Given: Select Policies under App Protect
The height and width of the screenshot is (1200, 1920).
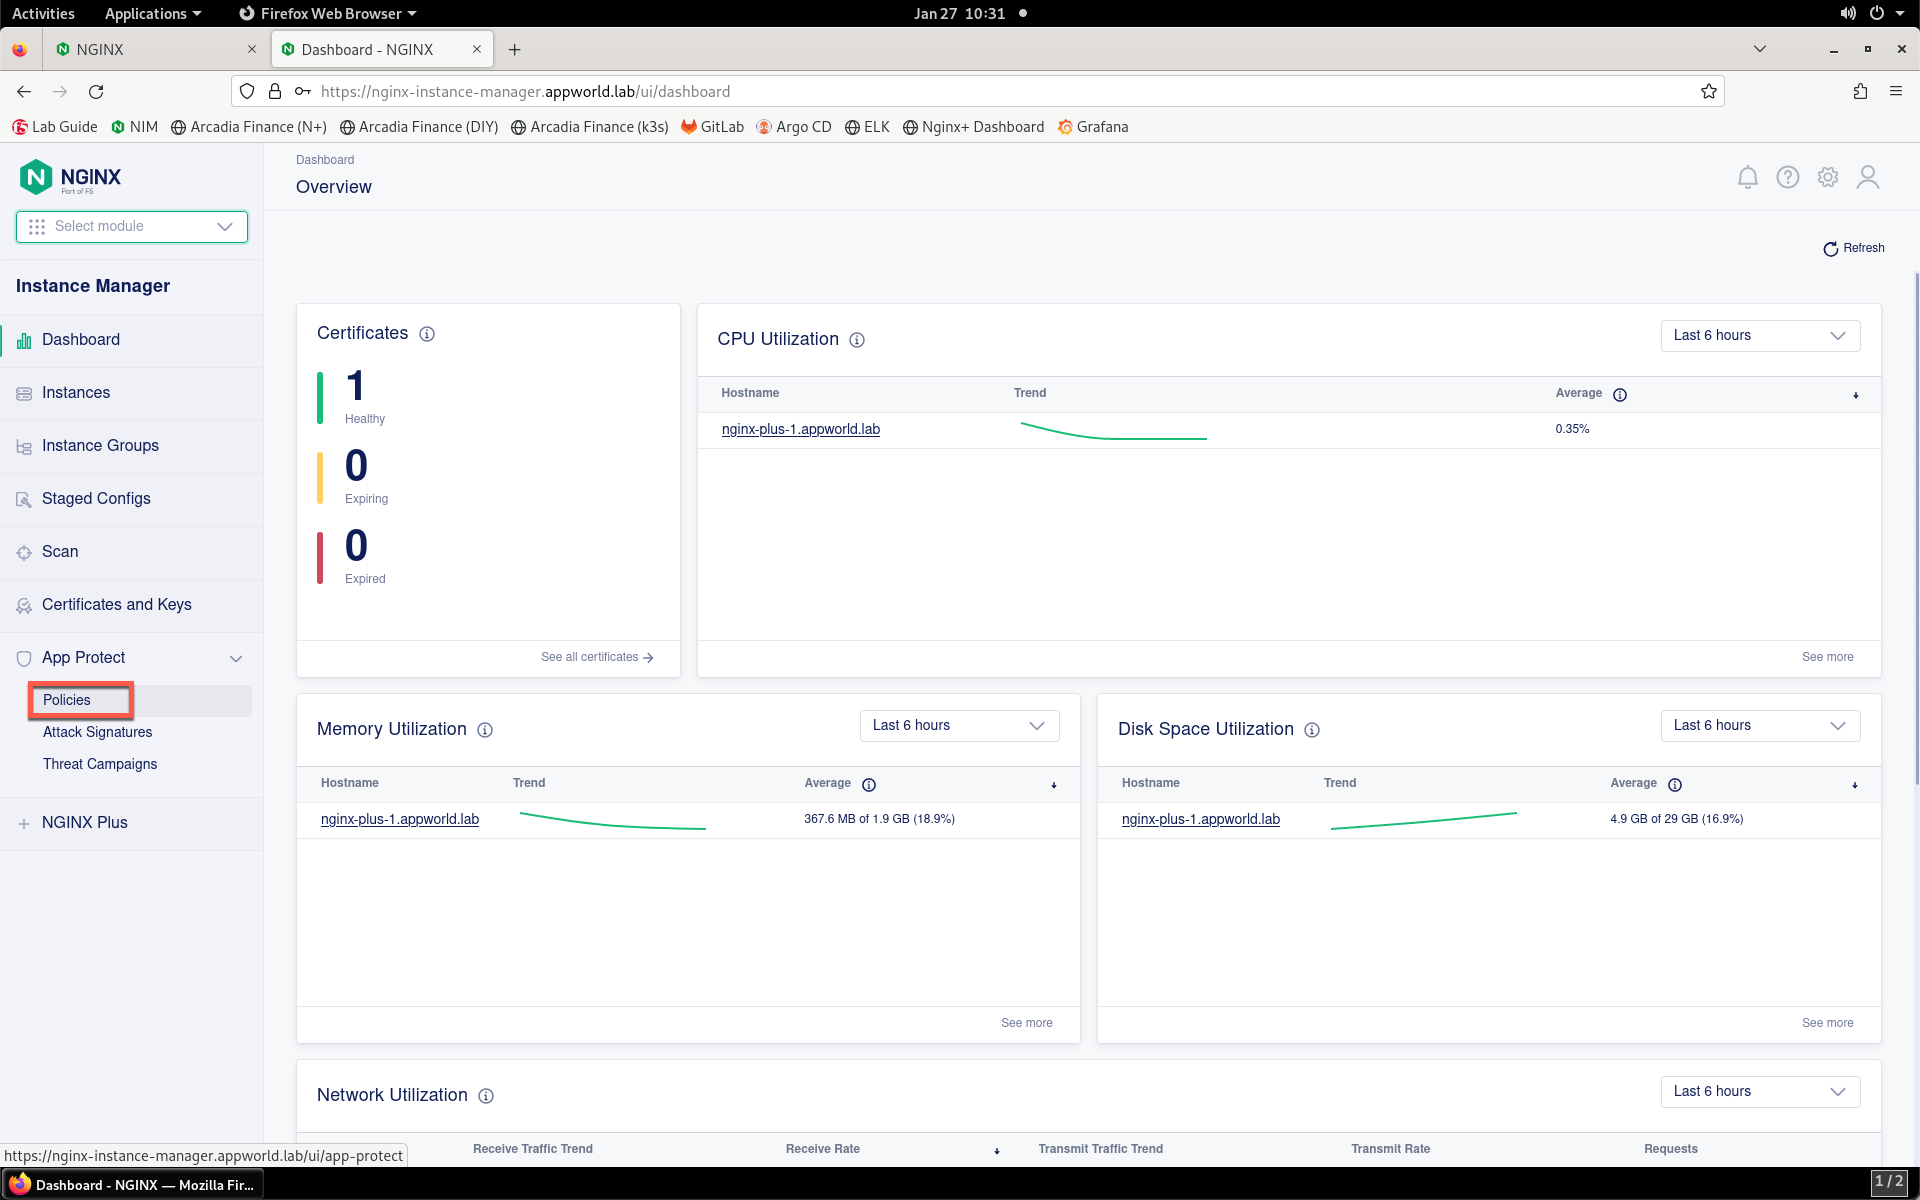Looking at the screenshot, I should 67,700.
